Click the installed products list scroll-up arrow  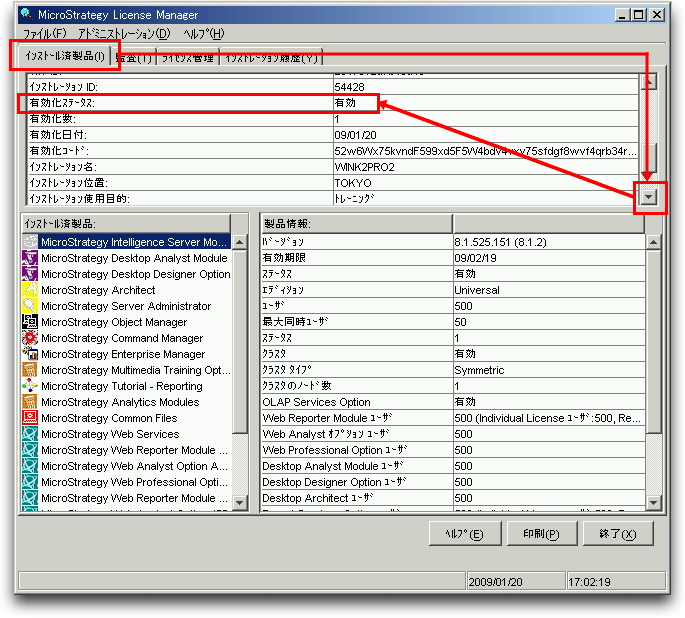tap(239, 242)
